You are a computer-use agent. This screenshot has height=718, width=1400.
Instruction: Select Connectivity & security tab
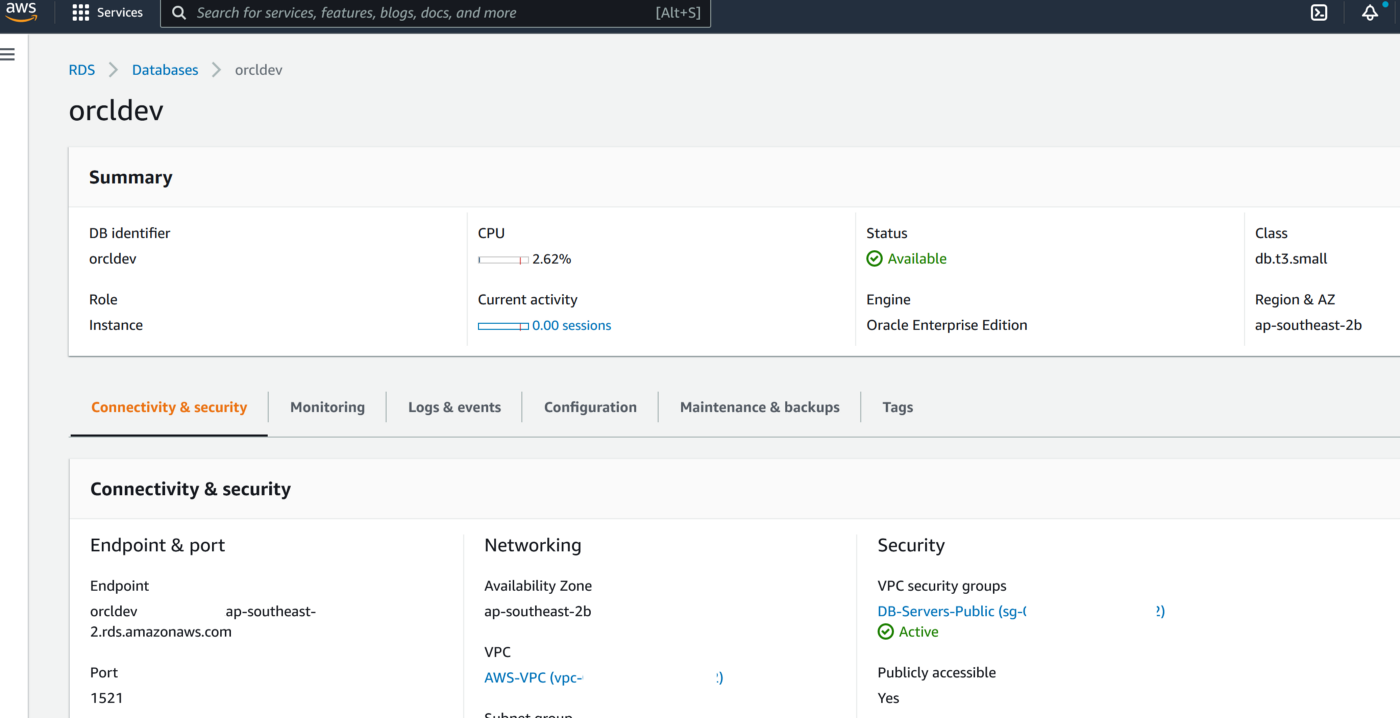click(x=169, y=407)
